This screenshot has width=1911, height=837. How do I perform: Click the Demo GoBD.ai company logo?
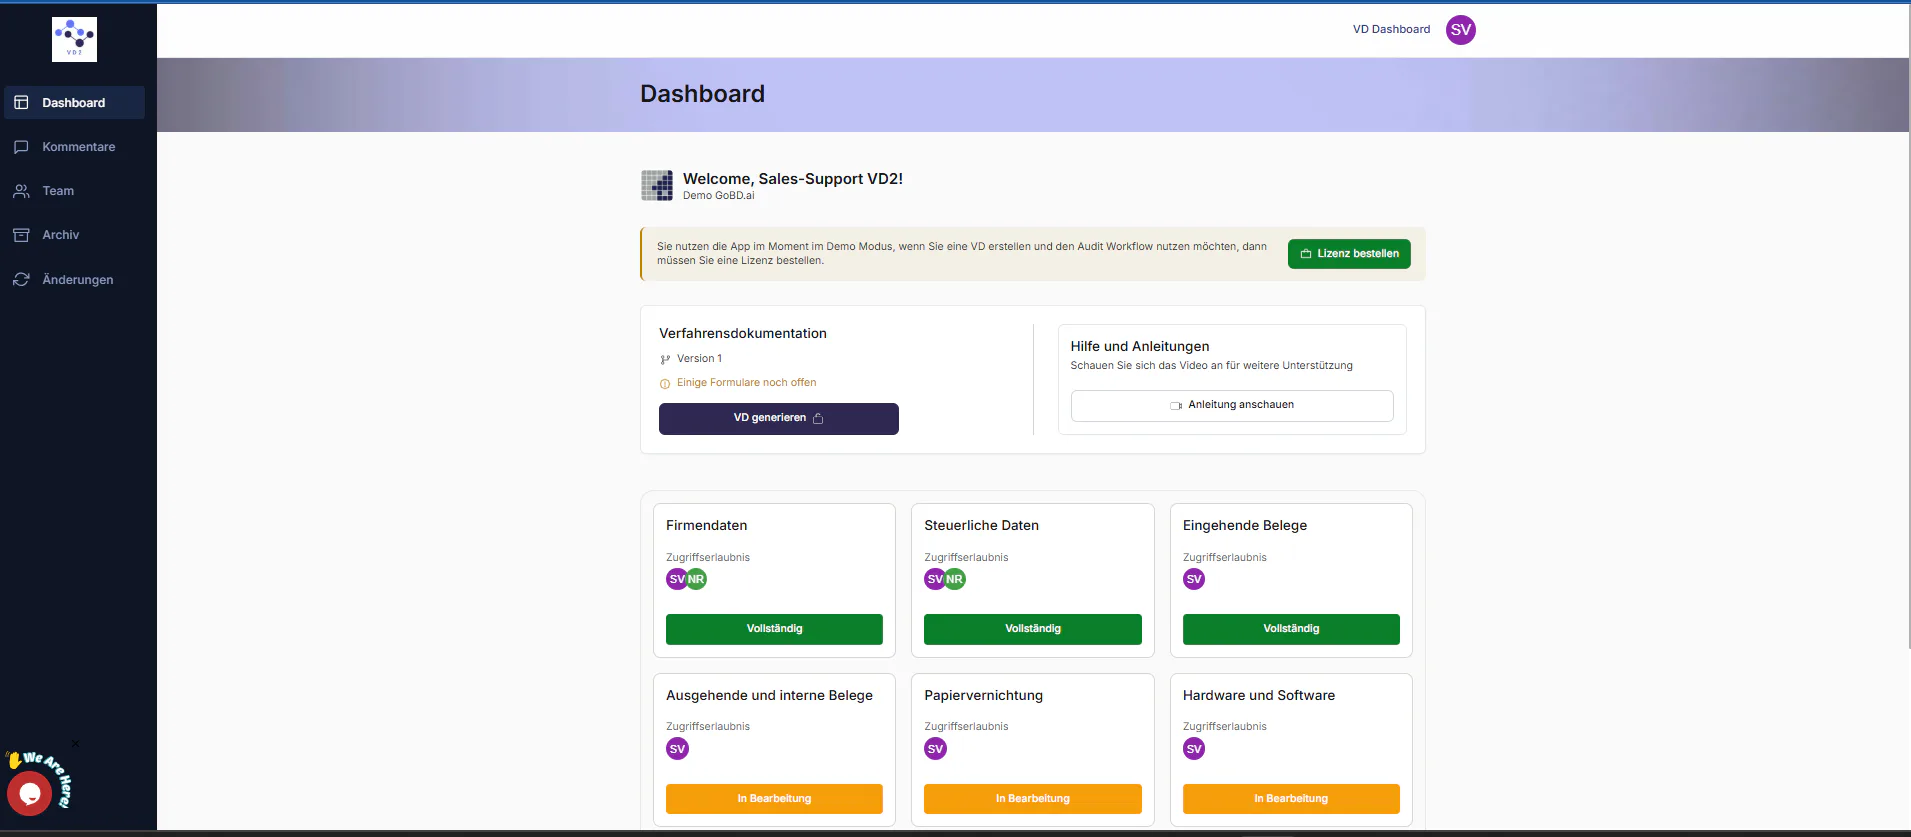pyautogui.click(x=657, y=185)
